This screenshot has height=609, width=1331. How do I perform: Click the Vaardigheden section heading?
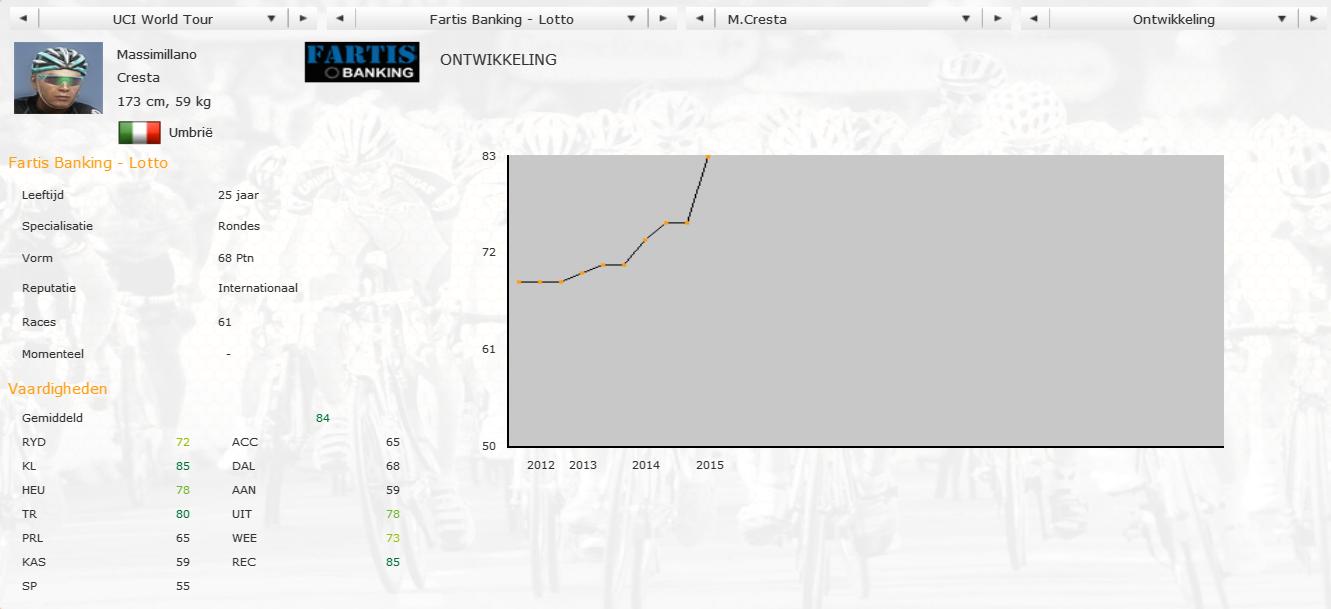tap(58, 389)
